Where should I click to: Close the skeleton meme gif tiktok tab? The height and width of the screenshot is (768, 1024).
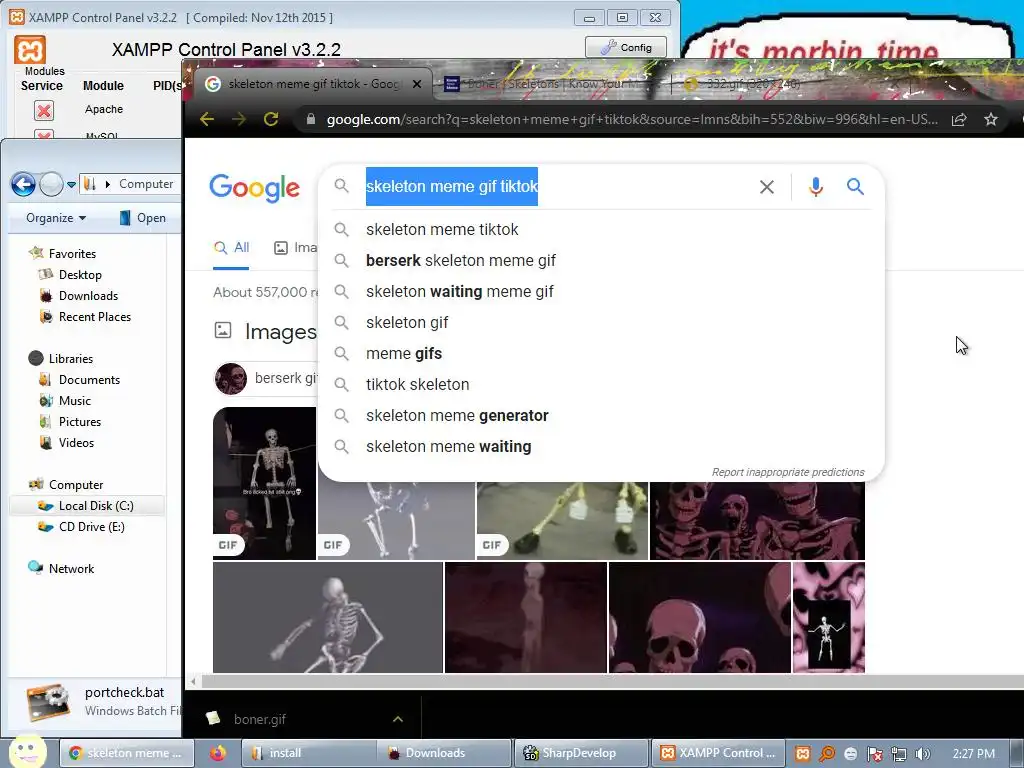tap(417, 84)
